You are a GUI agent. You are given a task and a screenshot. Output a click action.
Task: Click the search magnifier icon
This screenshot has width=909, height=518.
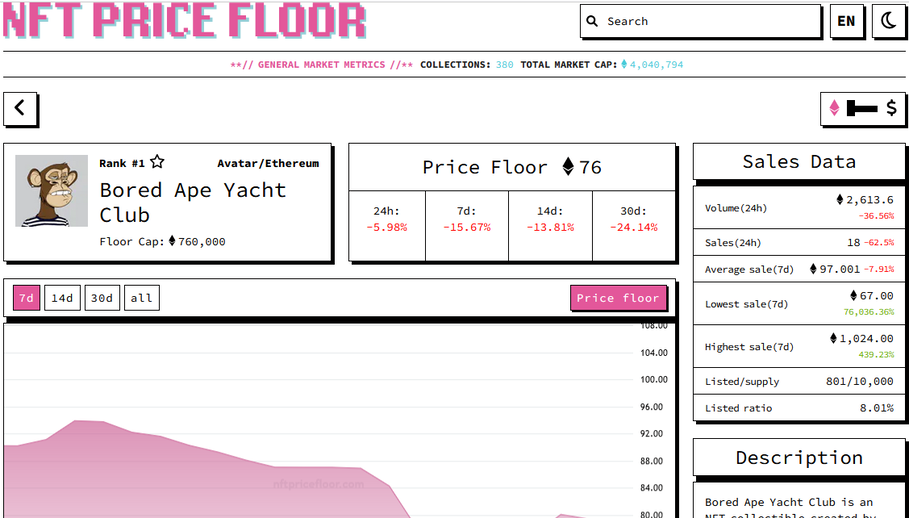point(592,21)
